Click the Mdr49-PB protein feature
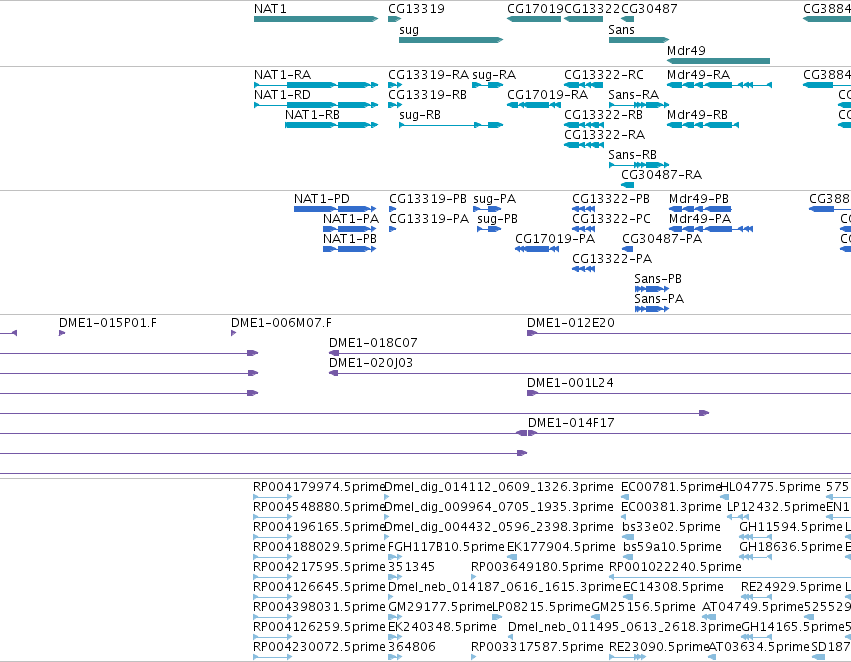Viewport: 851px width, 662px height. pyautogui.click(x=700, y=209)
